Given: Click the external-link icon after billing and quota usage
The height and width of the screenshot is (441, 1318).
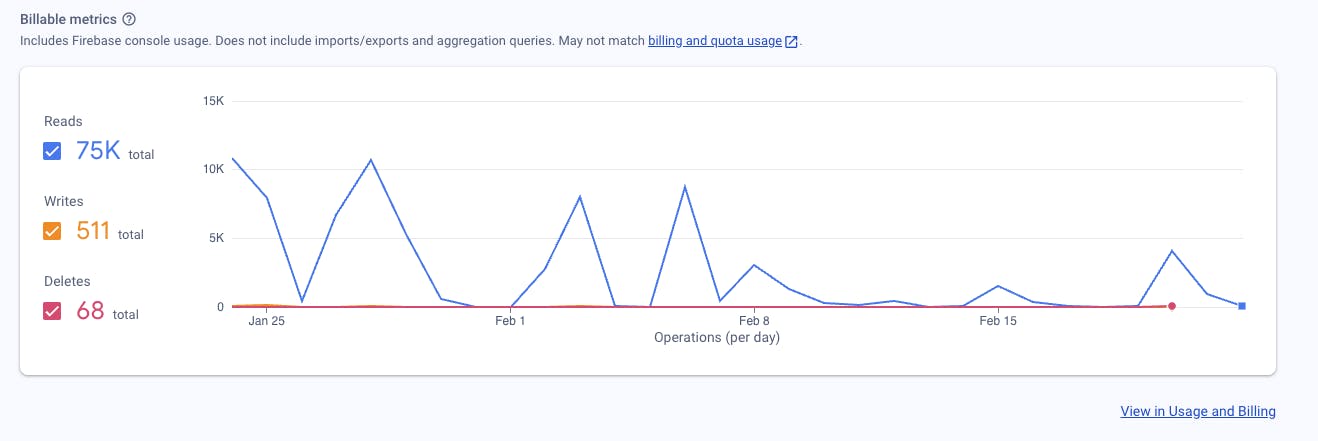Looking at the screenshot, I should (792, 42).
